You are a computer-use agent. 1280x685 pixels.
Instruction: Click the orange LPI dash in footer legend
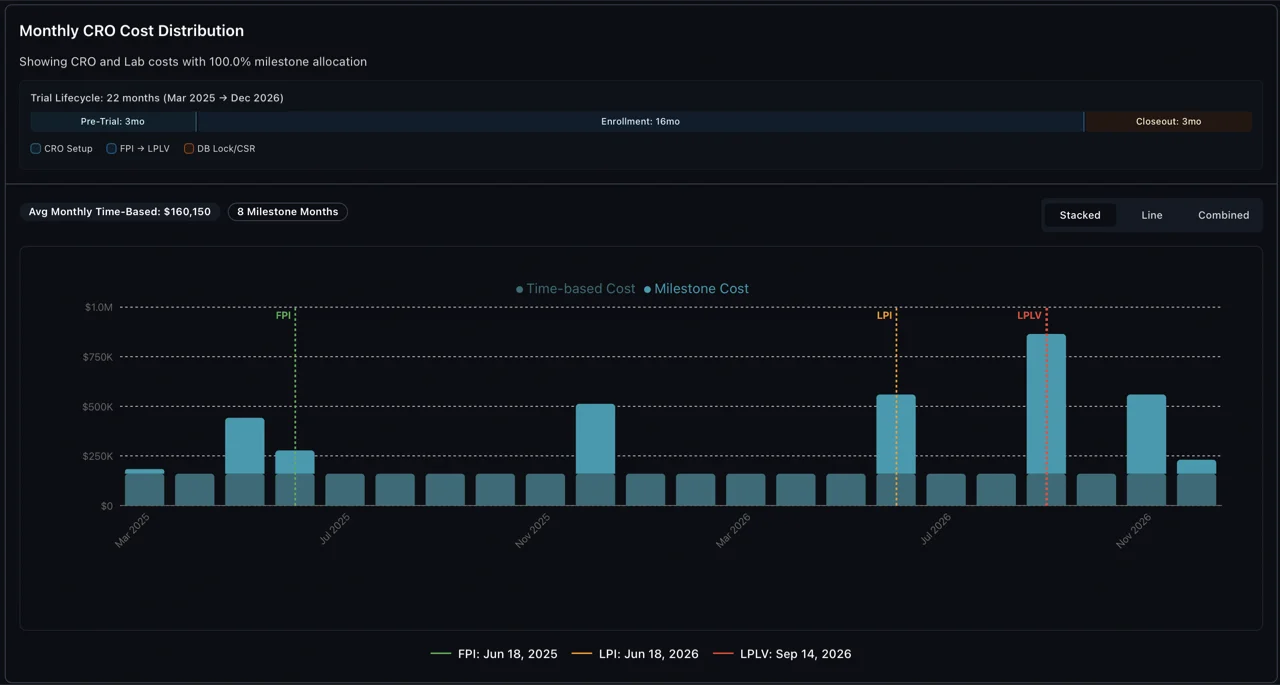(583, 653)
